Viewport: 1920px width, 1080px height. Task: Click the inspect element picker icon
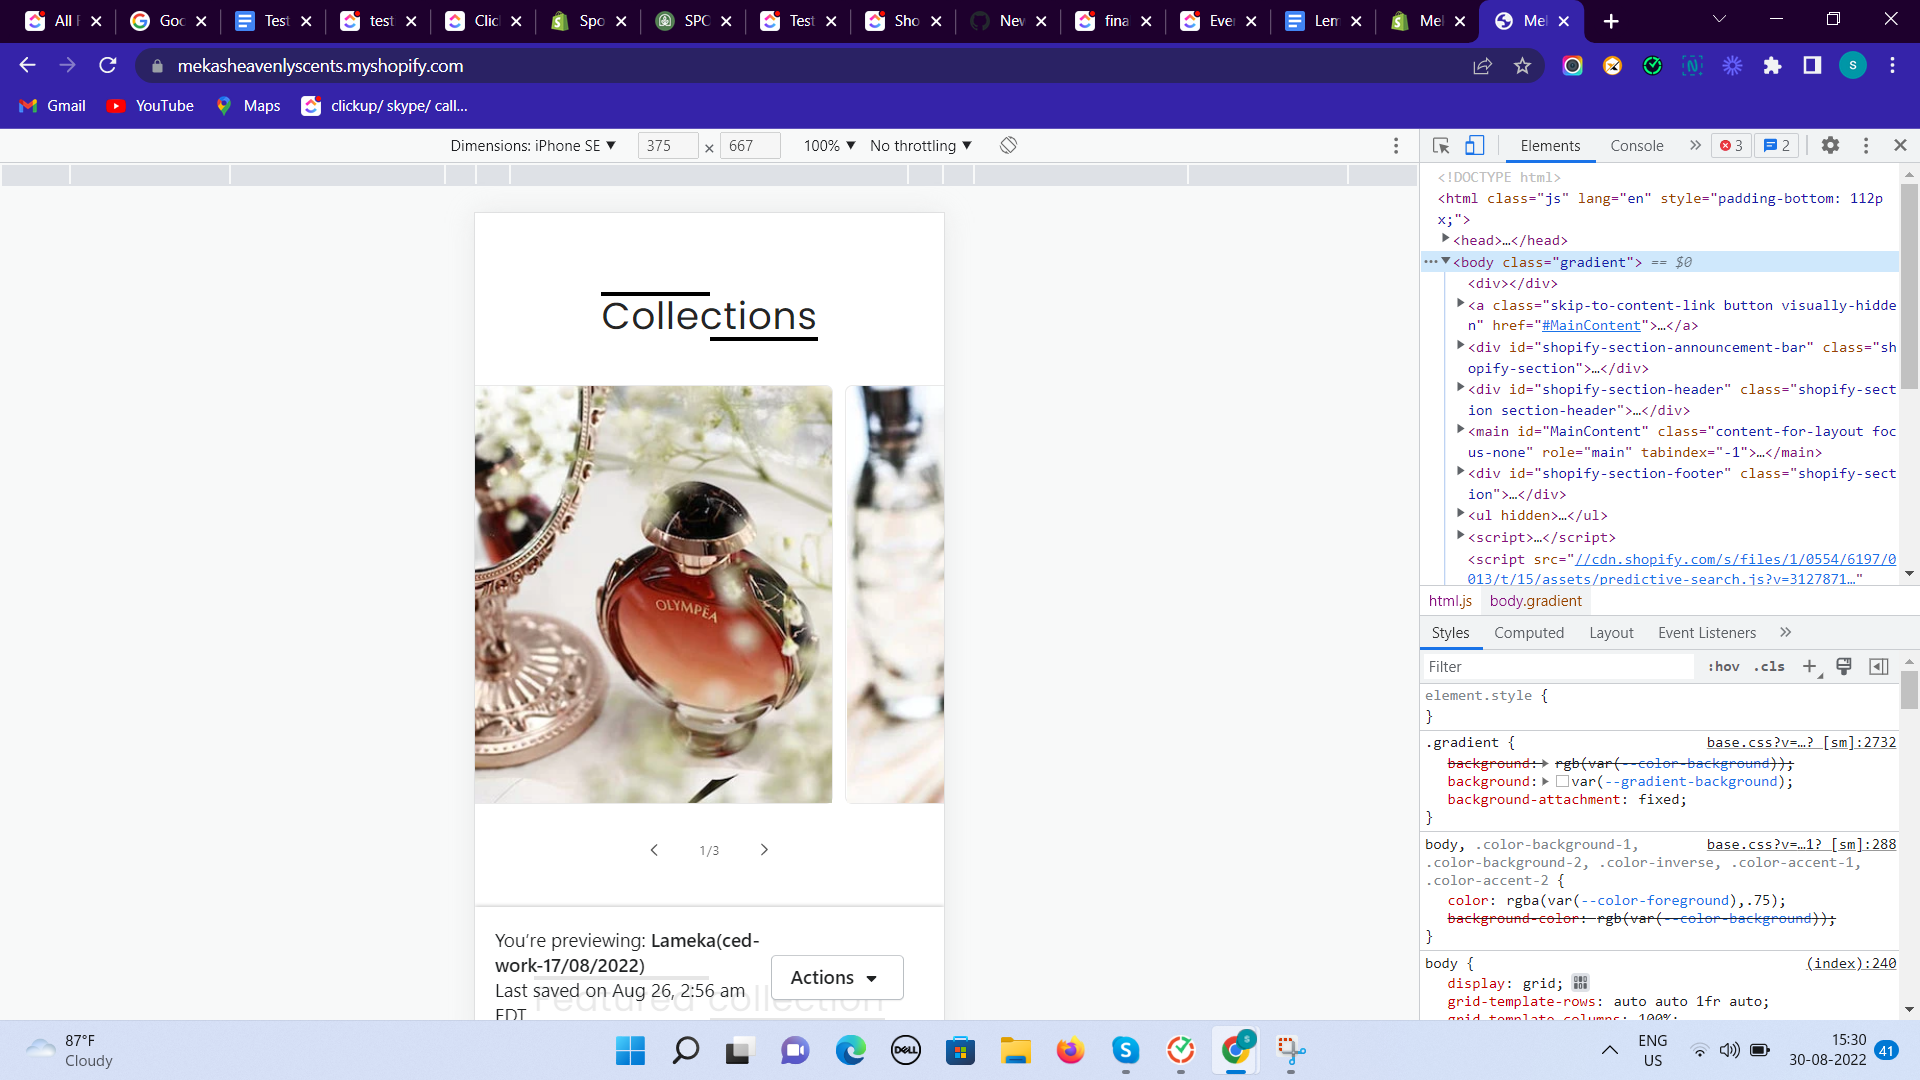click(x=1441, y=146)
